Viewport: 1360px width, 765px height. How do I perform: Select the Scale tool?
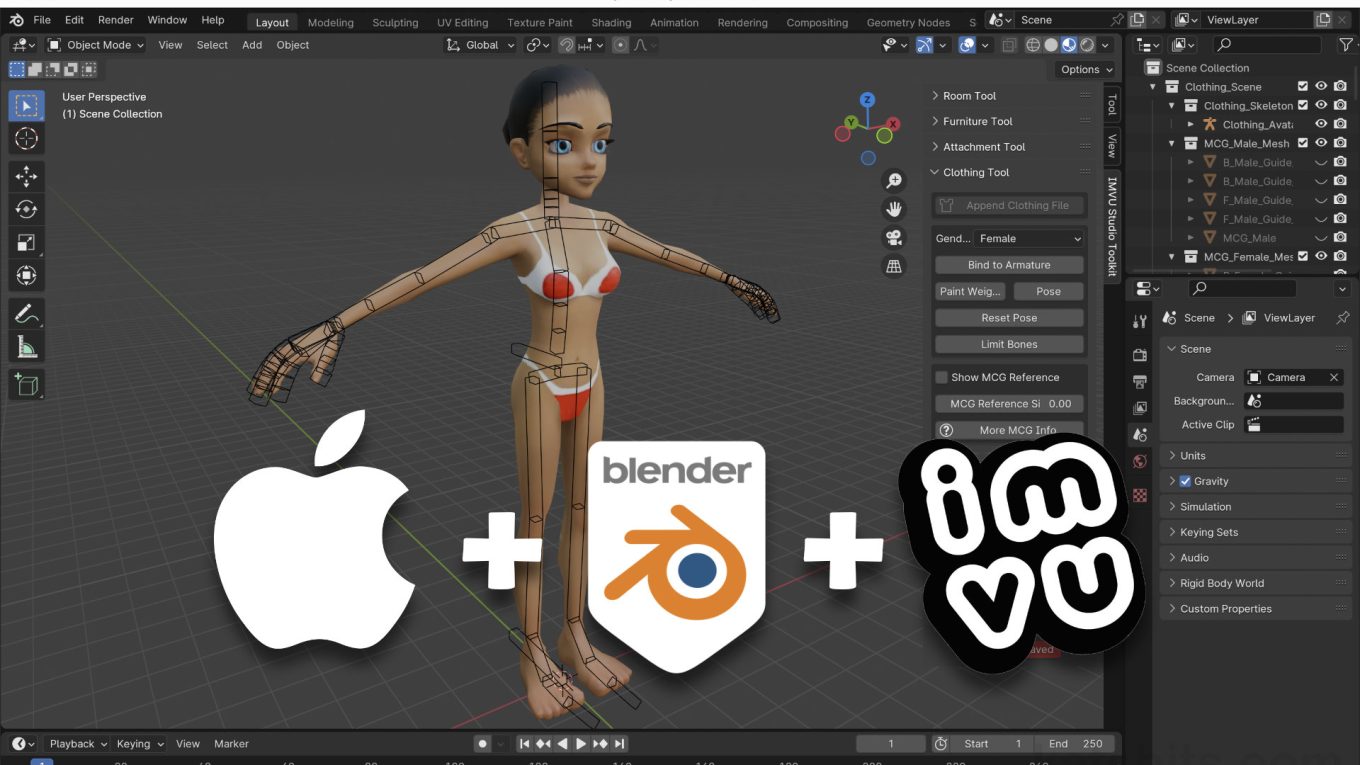27,242
